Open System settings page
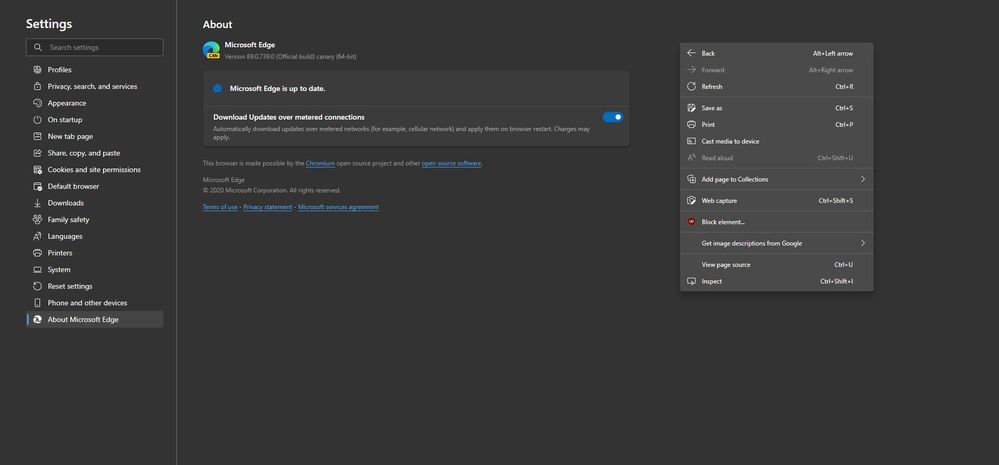Screen dimensions: 999x465 [x=95, y=269]
